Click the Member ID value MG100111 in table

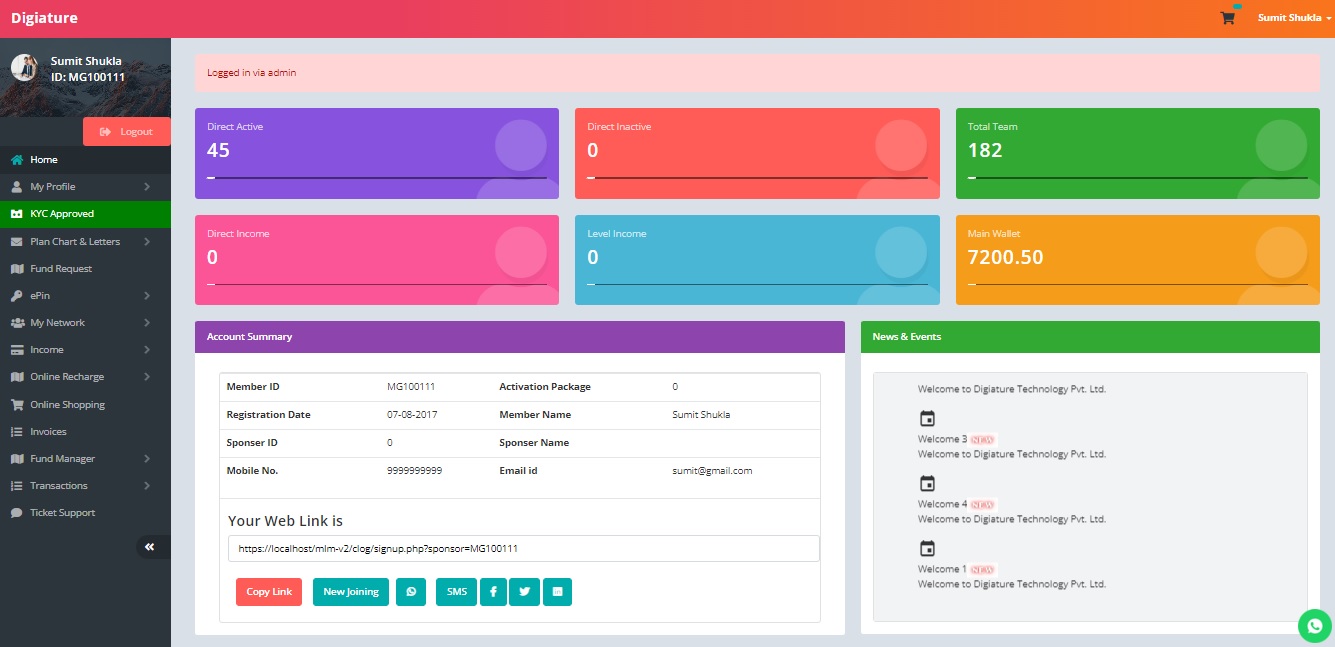click(x=411, y=386)
